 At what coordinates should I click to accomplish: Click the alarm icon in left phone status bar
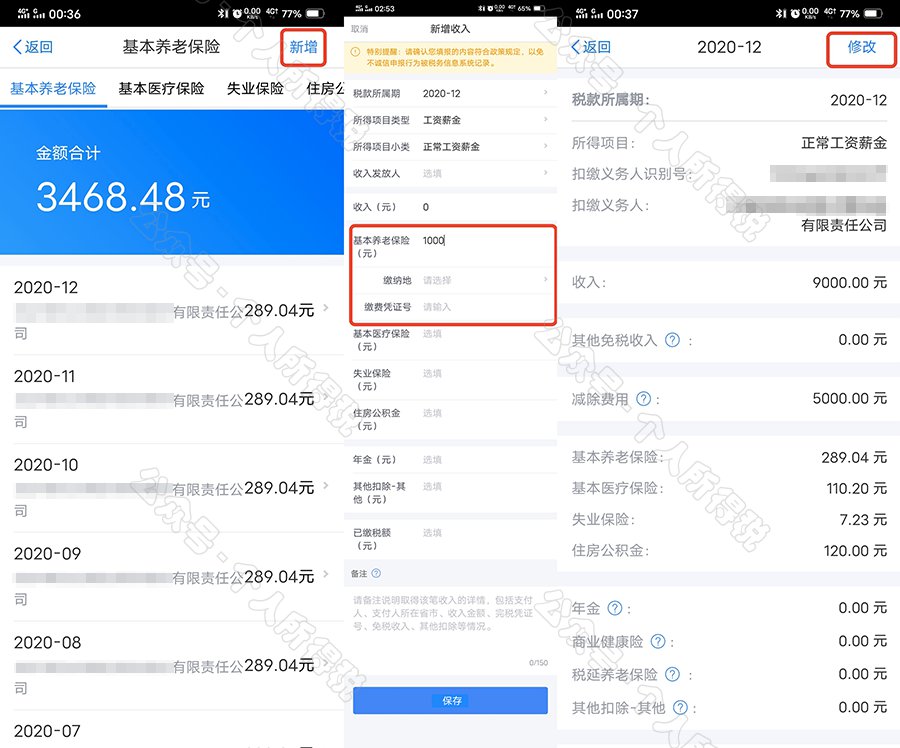point(236,13)
